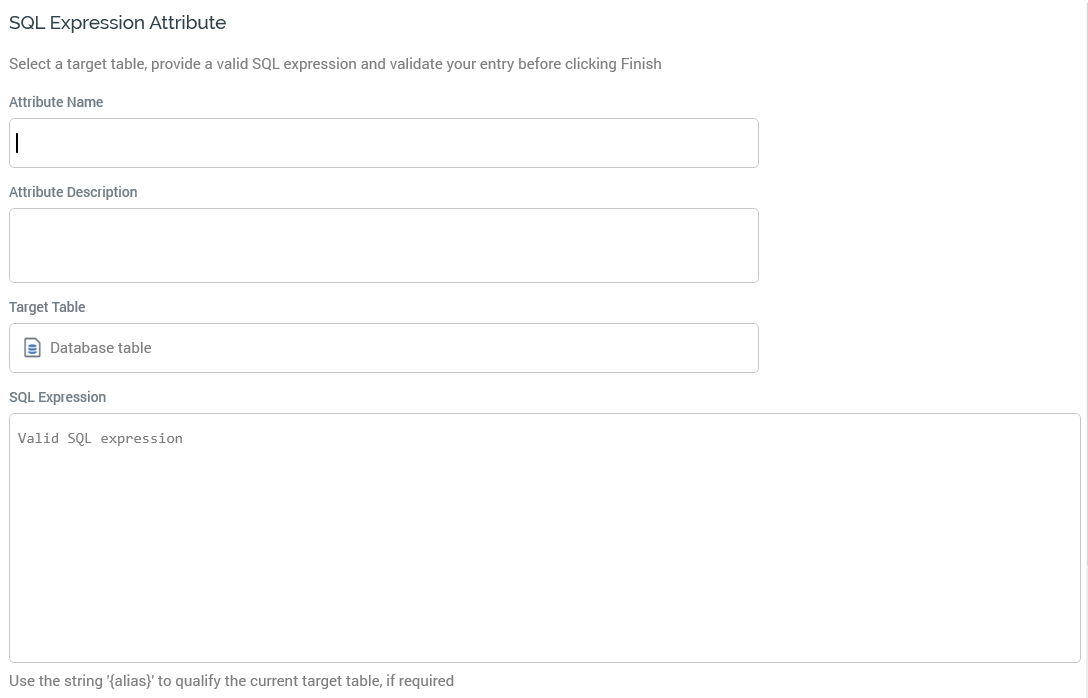This screenshot has width=1088, height=698.
Task: Click the "Database table" placeholder text
Action: pos(101,348)
